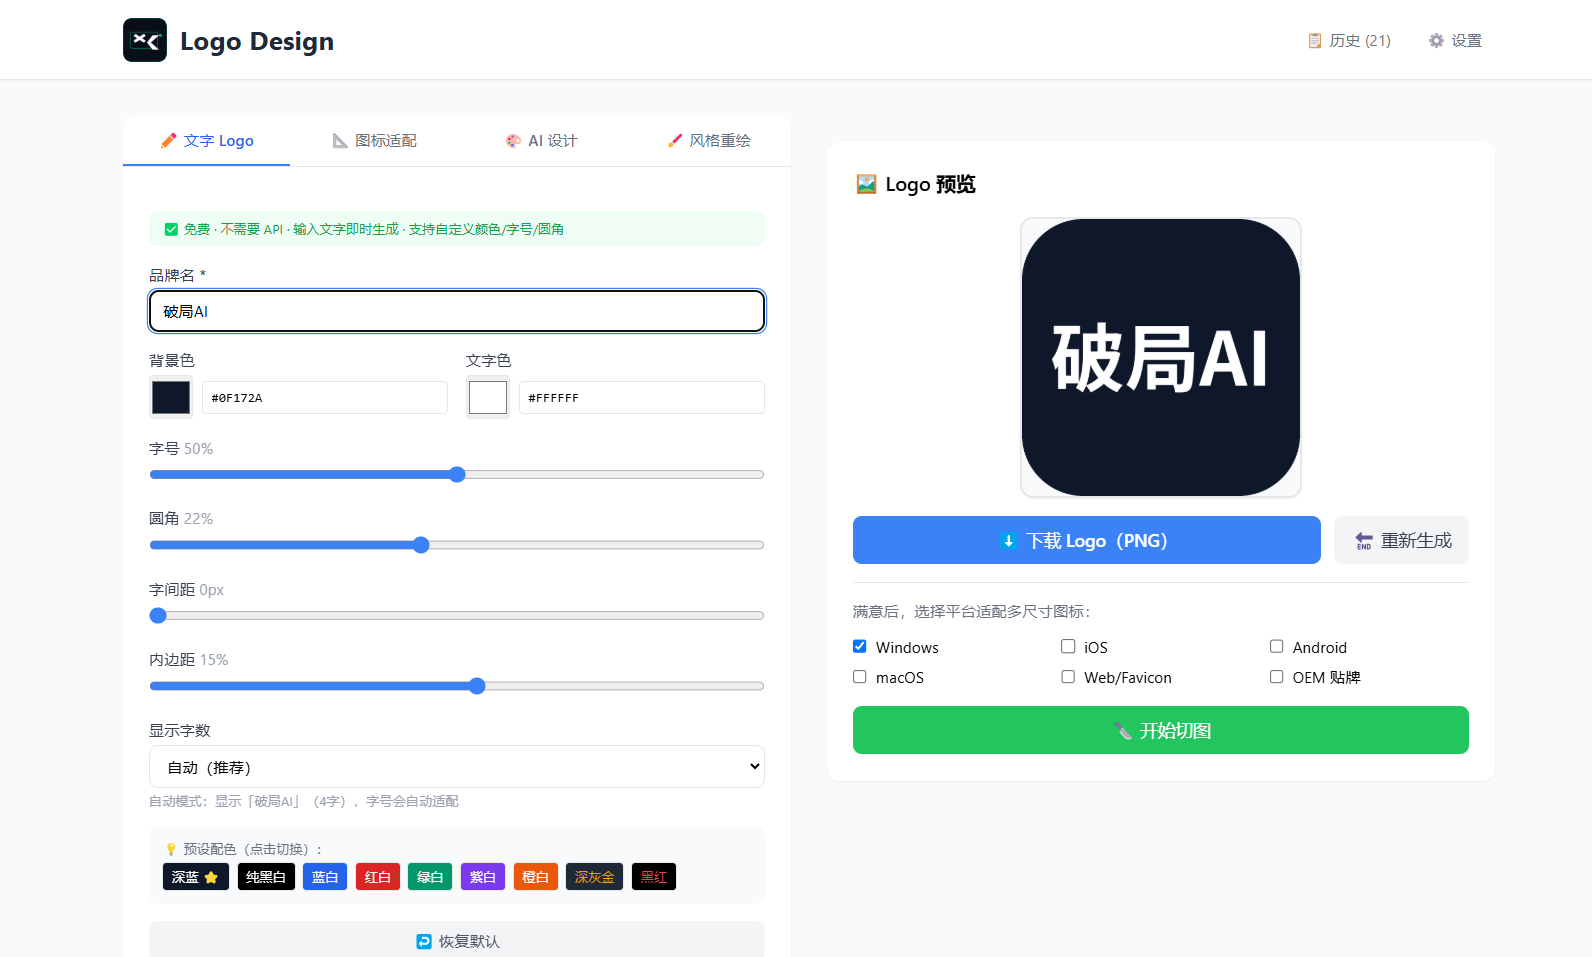Uncheck the Windows platform checkbox

pos(860,647)
